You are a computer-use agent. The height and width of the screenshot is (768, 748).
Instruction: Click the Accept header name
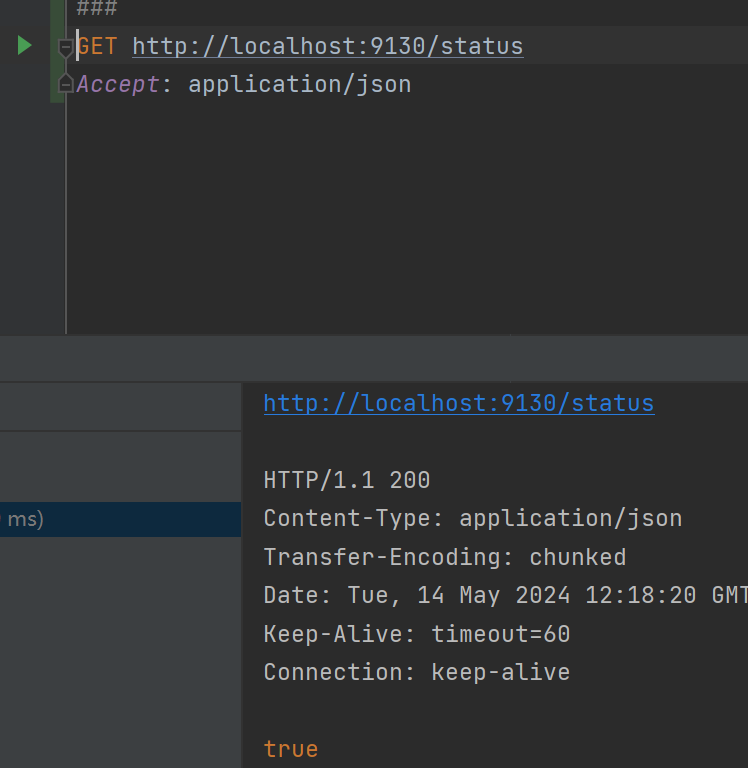tap(118, 84)
